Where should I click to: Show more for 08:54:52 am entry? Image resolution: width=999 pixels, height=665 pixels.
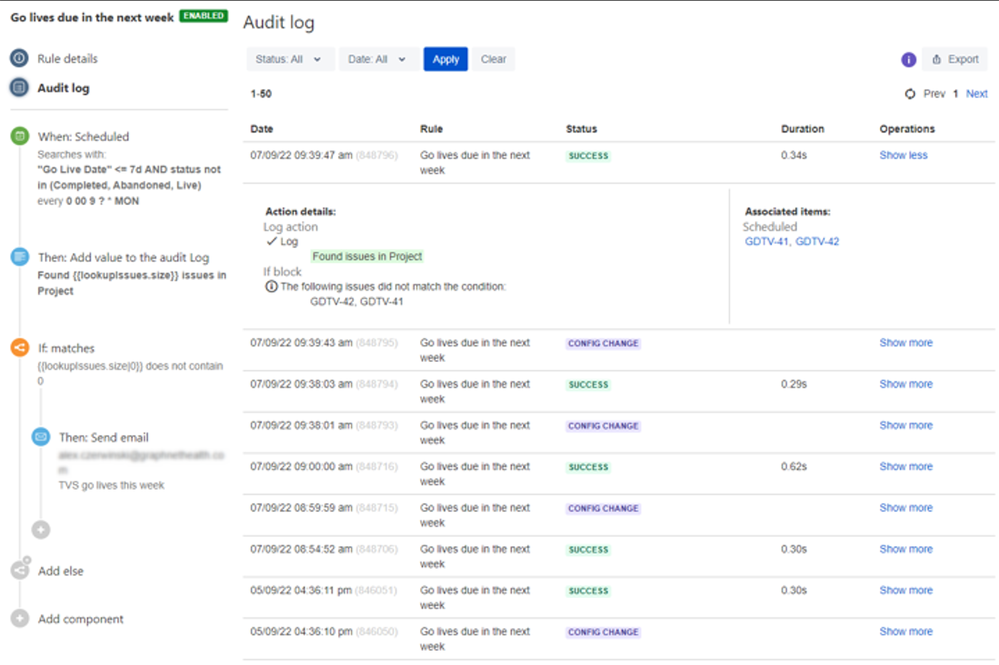pyautogui.click(x=906, y=549)
